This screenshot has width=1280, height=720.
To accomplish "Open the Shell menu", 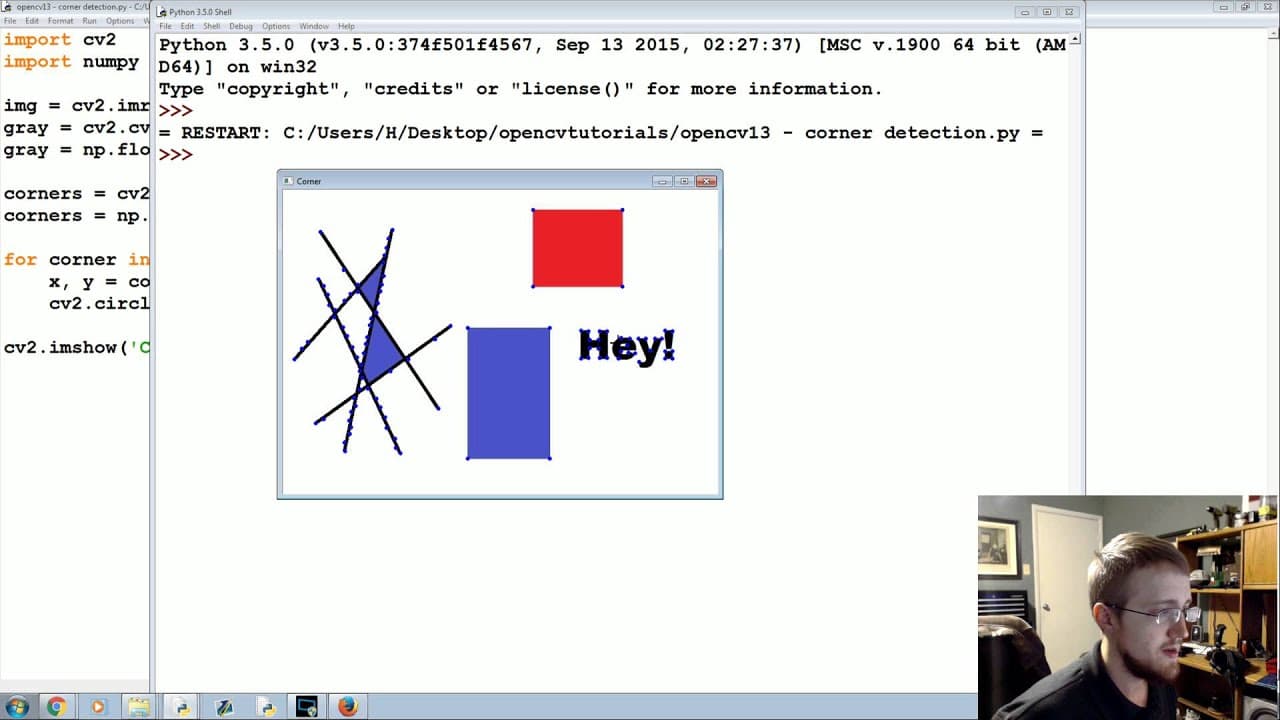I will pos(212,26).
